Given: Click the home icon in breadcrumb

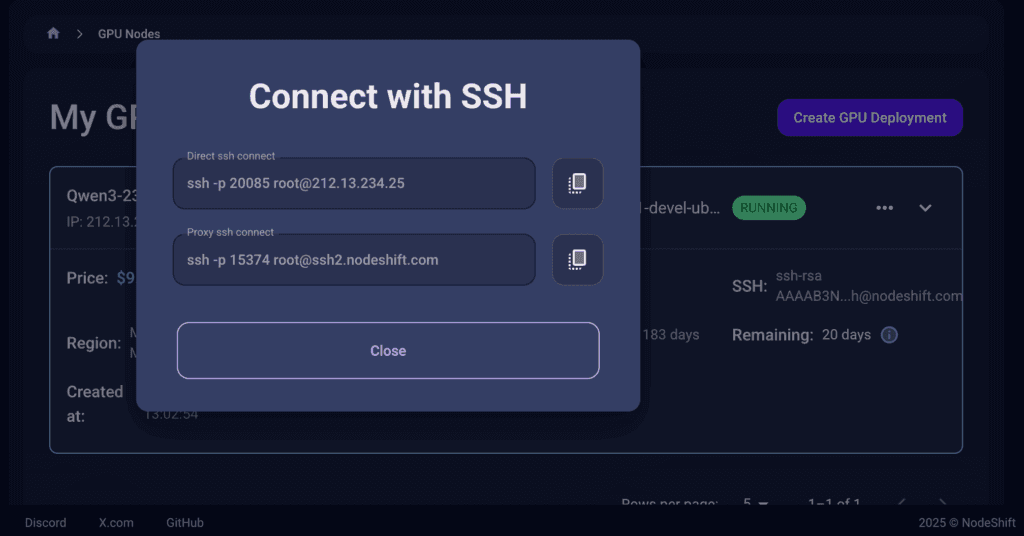Looking at the screenshot, I should 54,33.
